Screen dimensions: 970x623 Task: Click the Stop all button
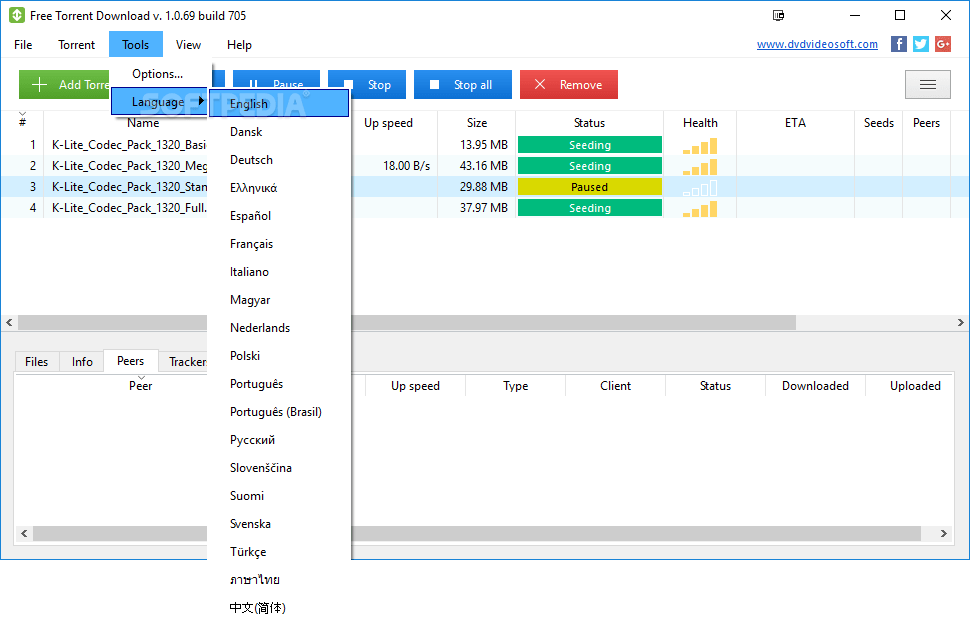(463, 85)
